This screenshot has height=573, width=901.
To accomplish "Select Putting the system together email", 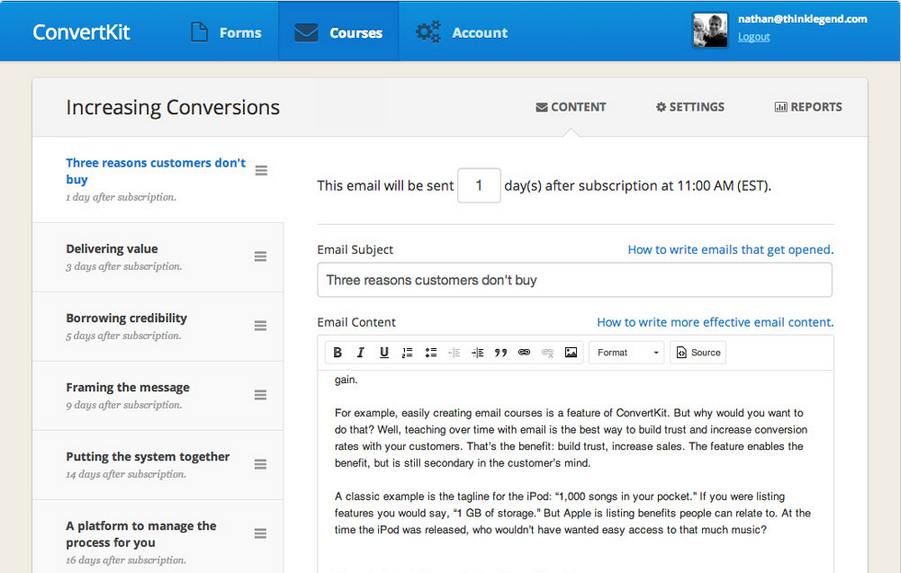I will coord(157,465).
